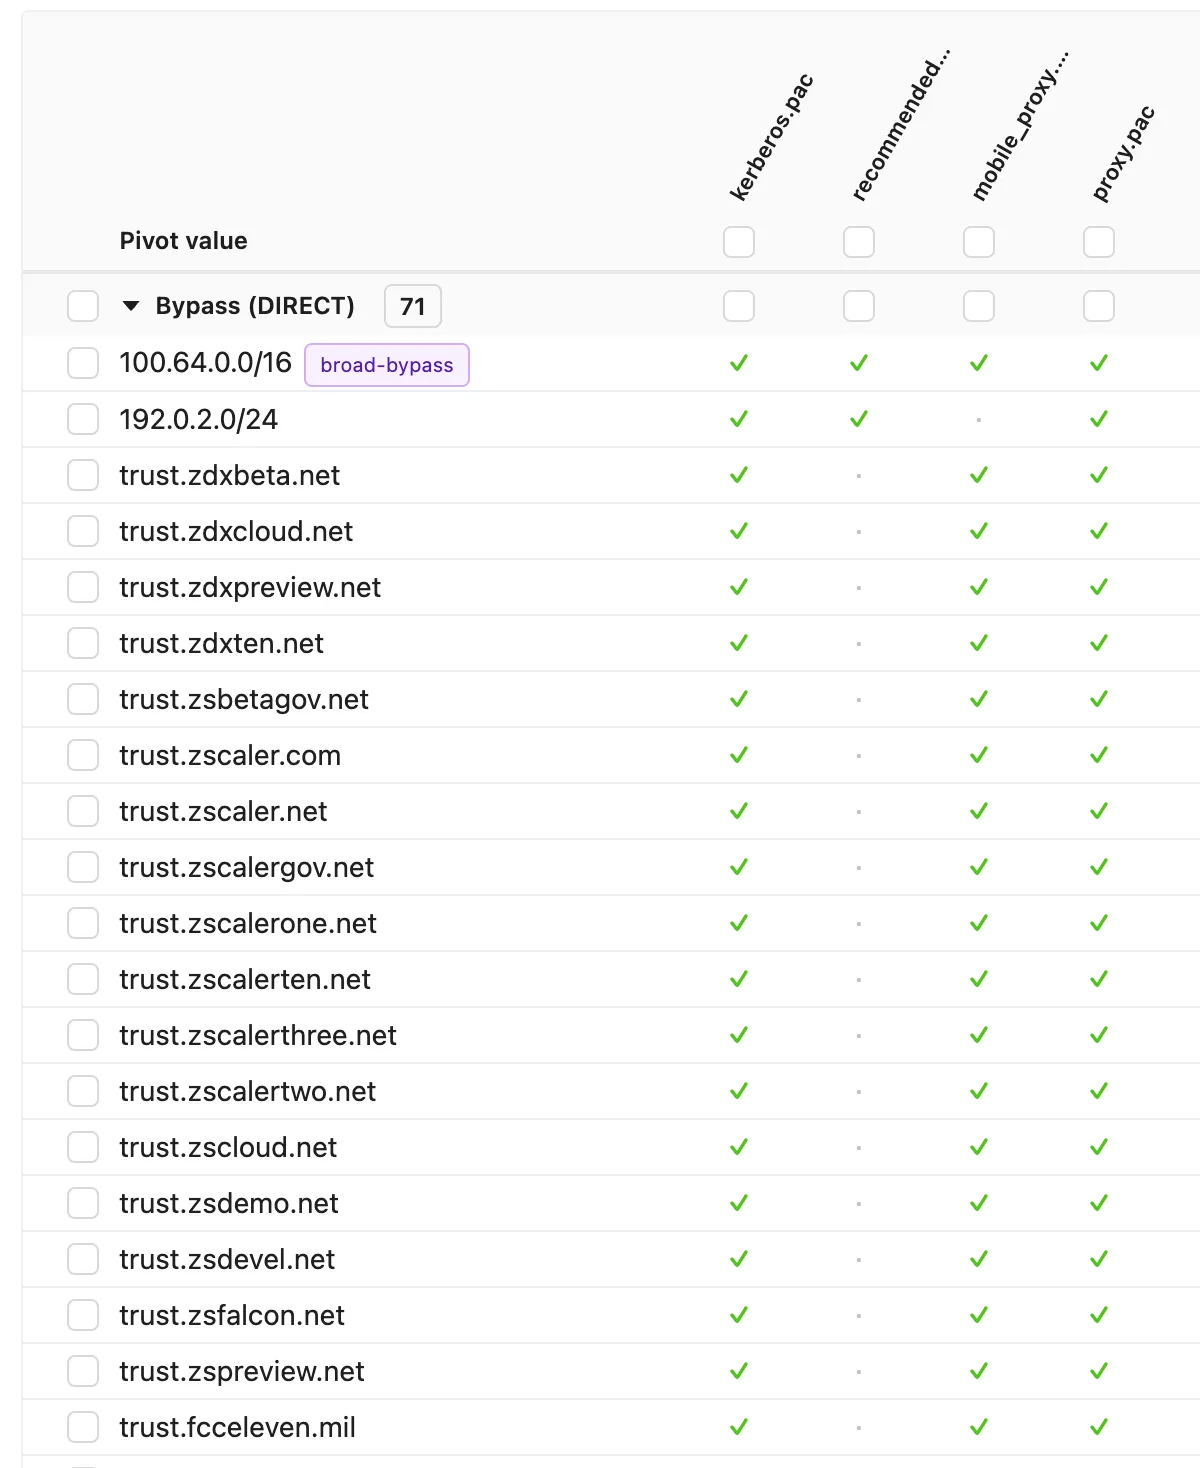Select the trust.zscalergov.net row checkbox
Image resolution: width=1200 pixels, height=1468 pixels.
(83, 867)
